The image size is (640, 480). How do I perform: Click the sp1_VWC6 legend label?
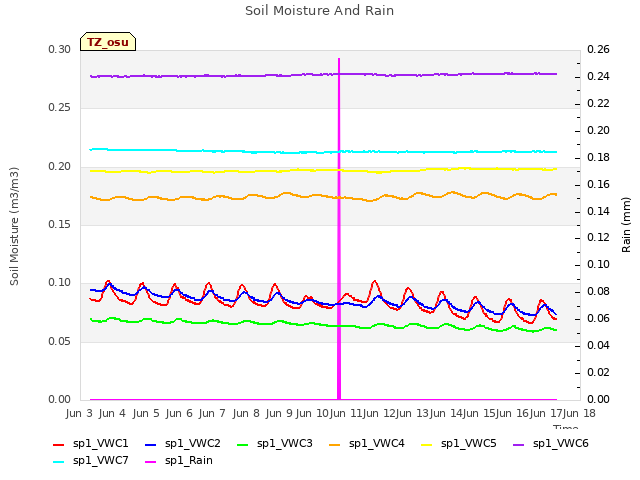561,443
